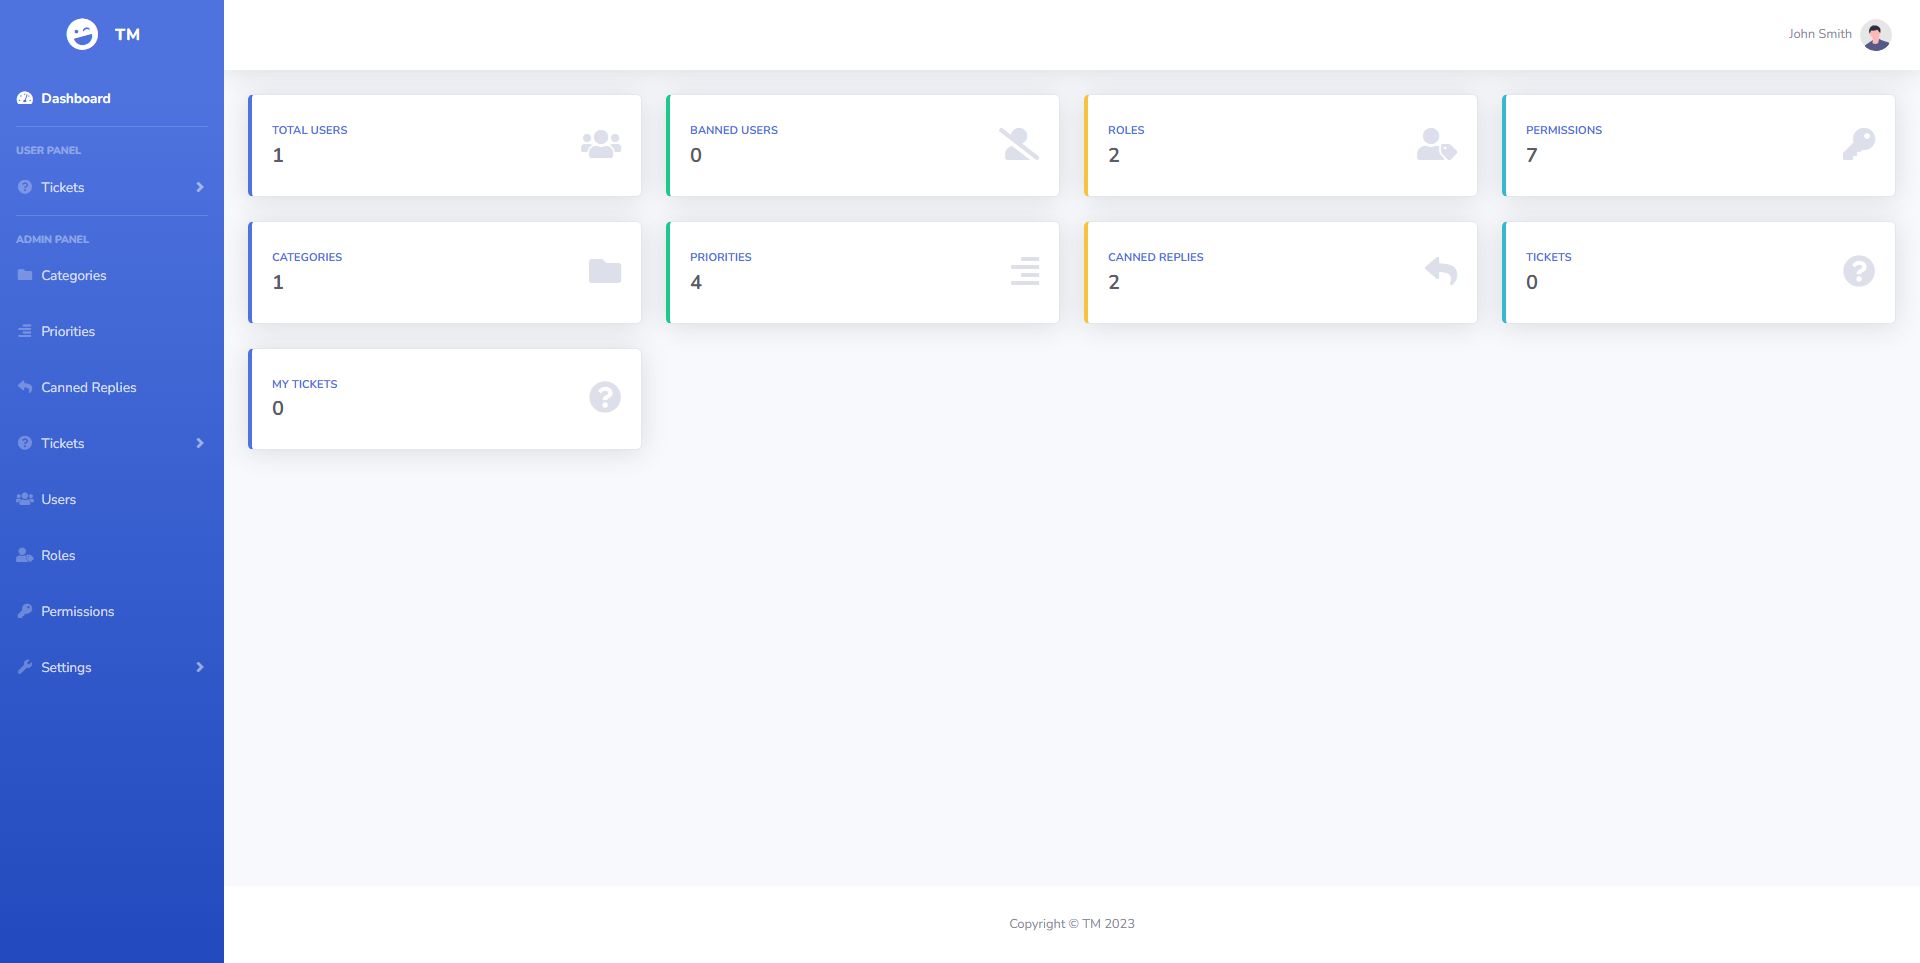1920x963 pixels.
Task: Click the John Smith profile avatar
Action: point(1876,35)
